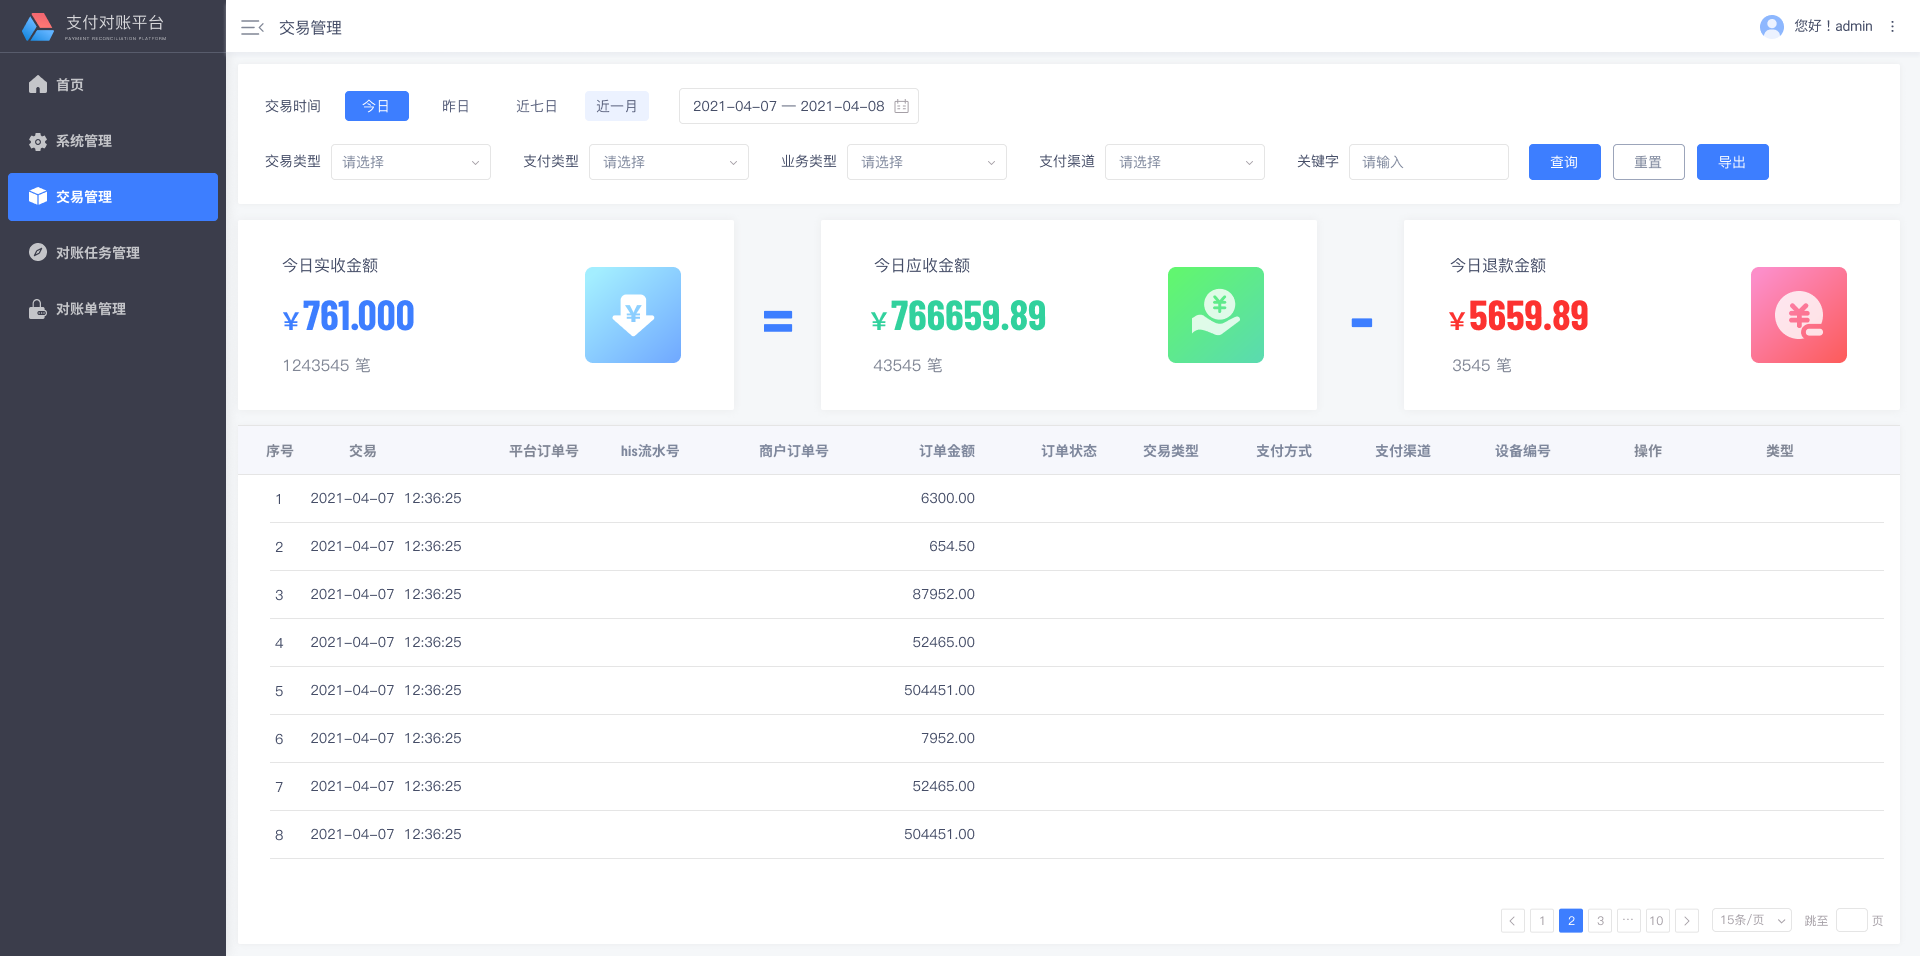This screenshot has height=956, width=1920.
Task: Open the 15条/页 page size dropdown
Action: pyautogui.click(x=1752, y=921)
